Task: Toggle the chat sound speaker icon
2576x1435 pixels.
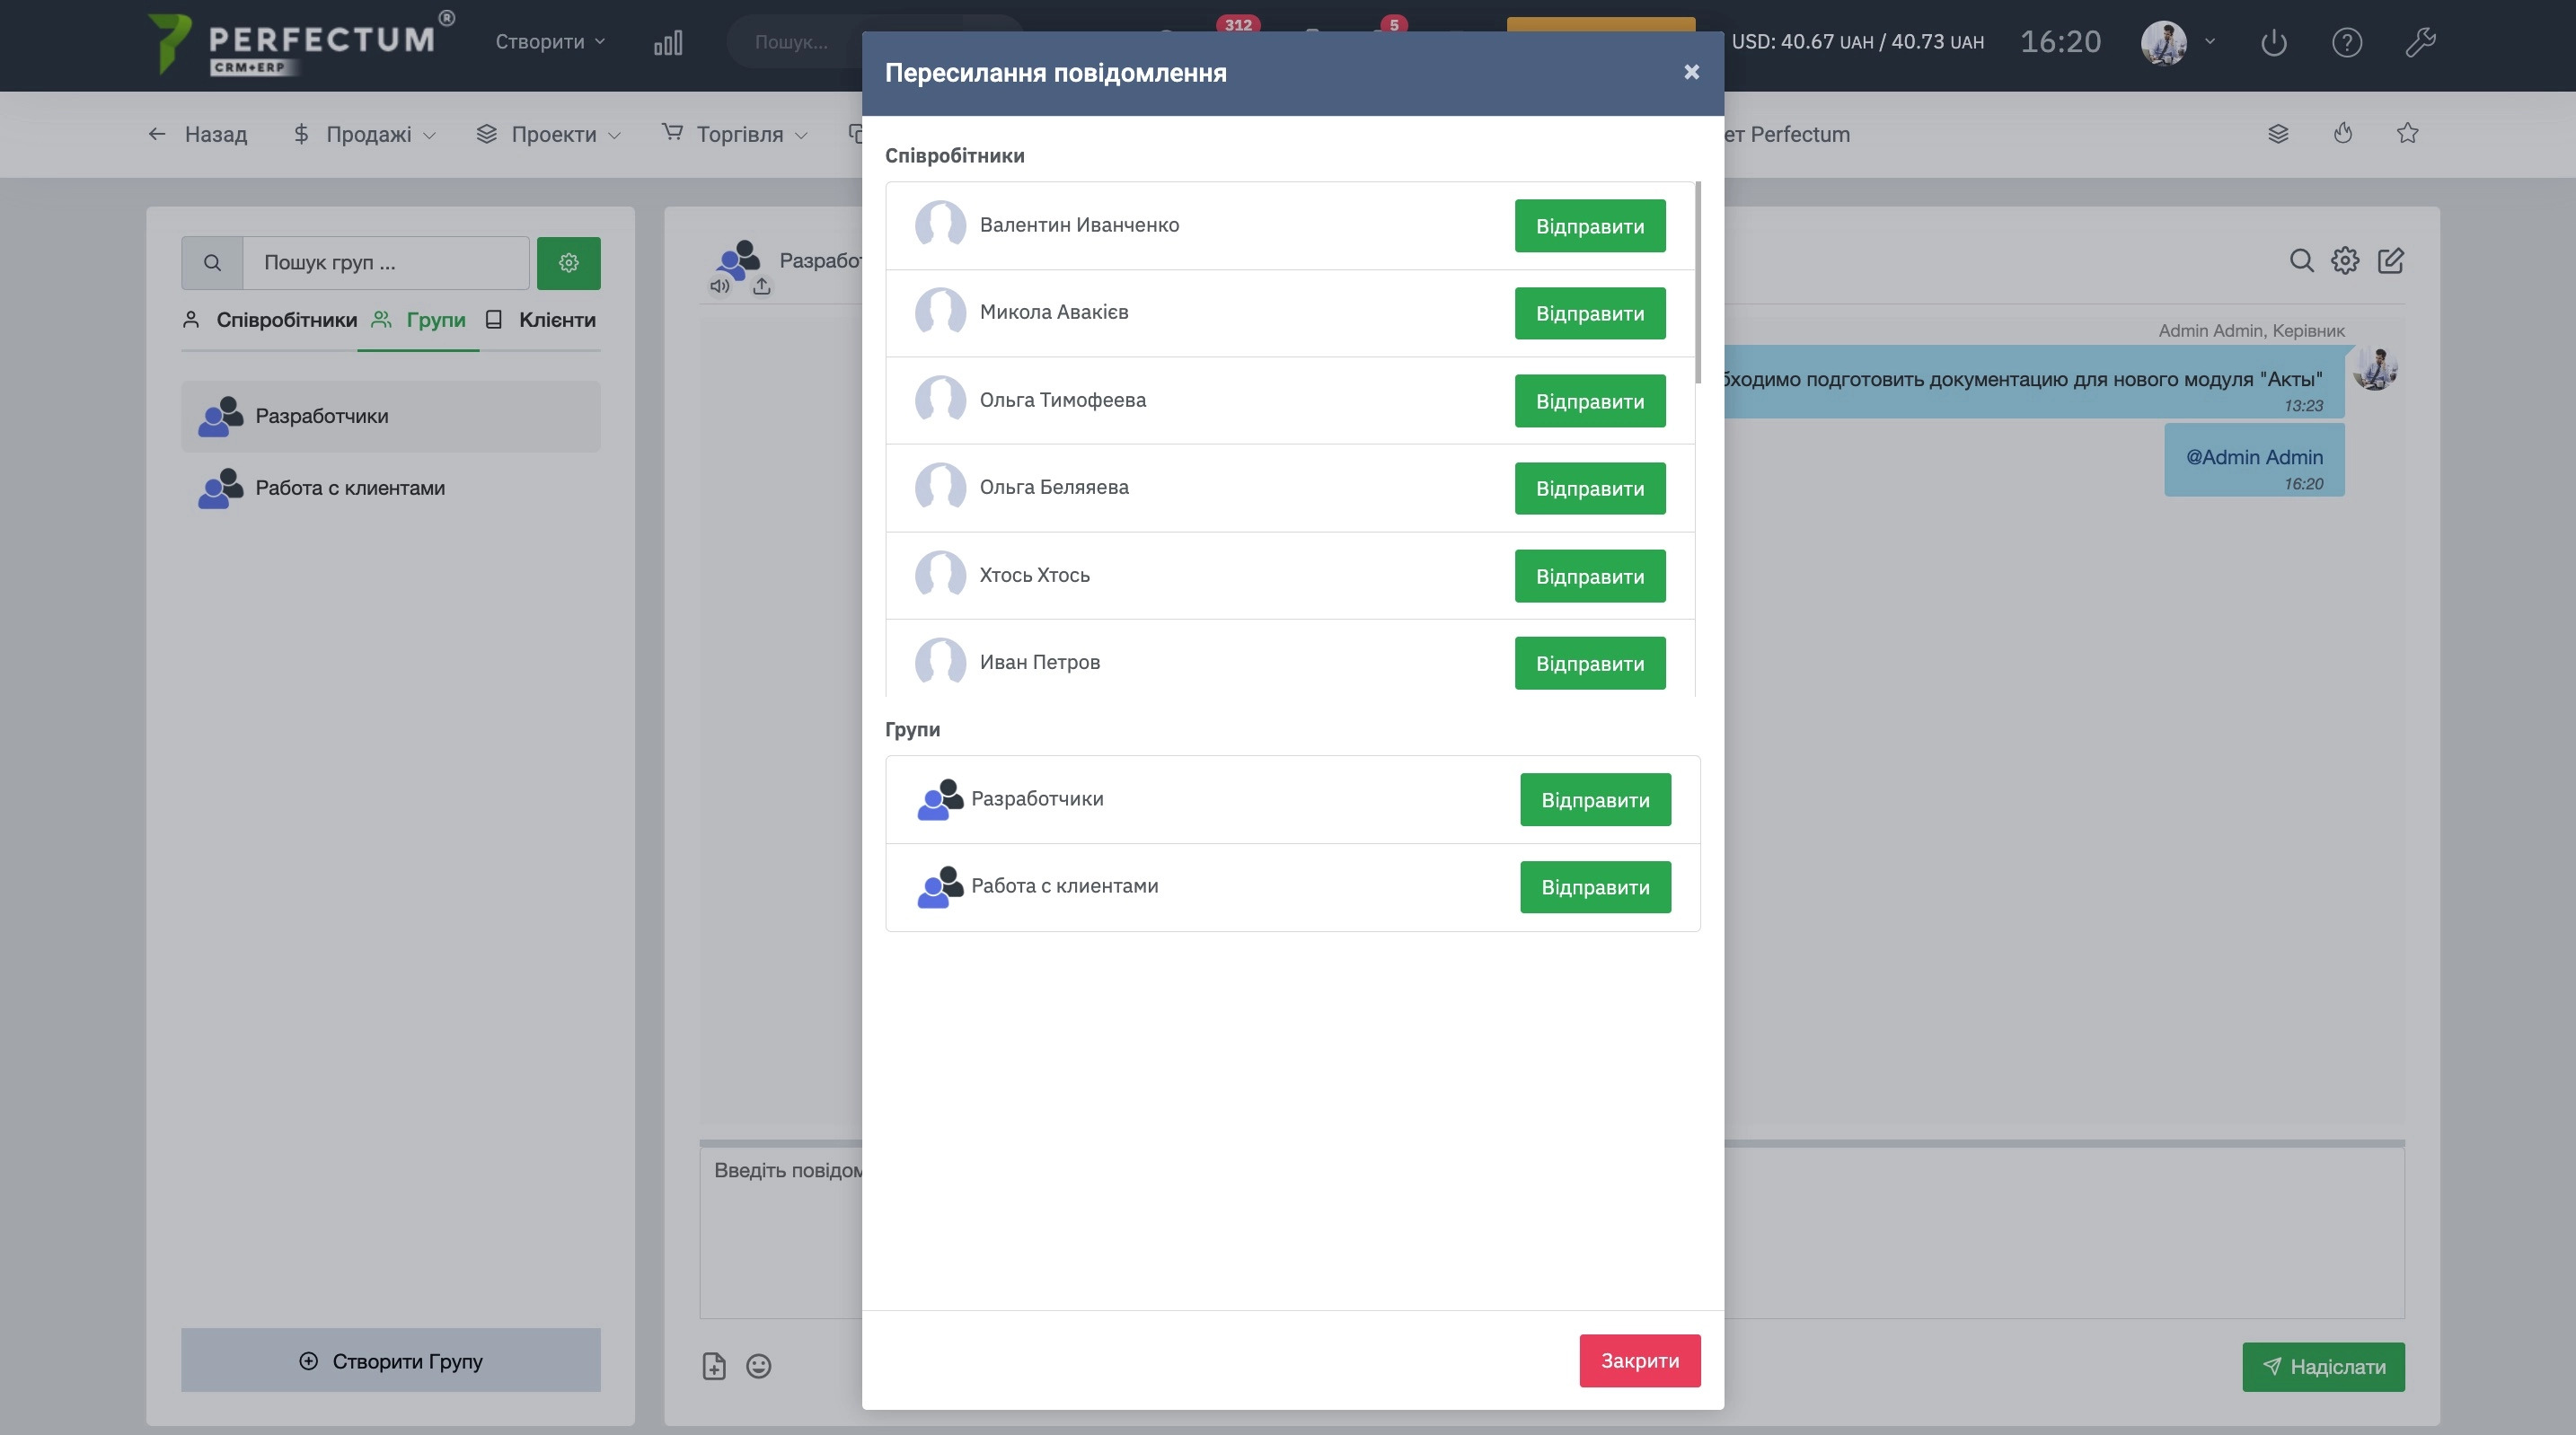Action: click(x=719, y=286)
